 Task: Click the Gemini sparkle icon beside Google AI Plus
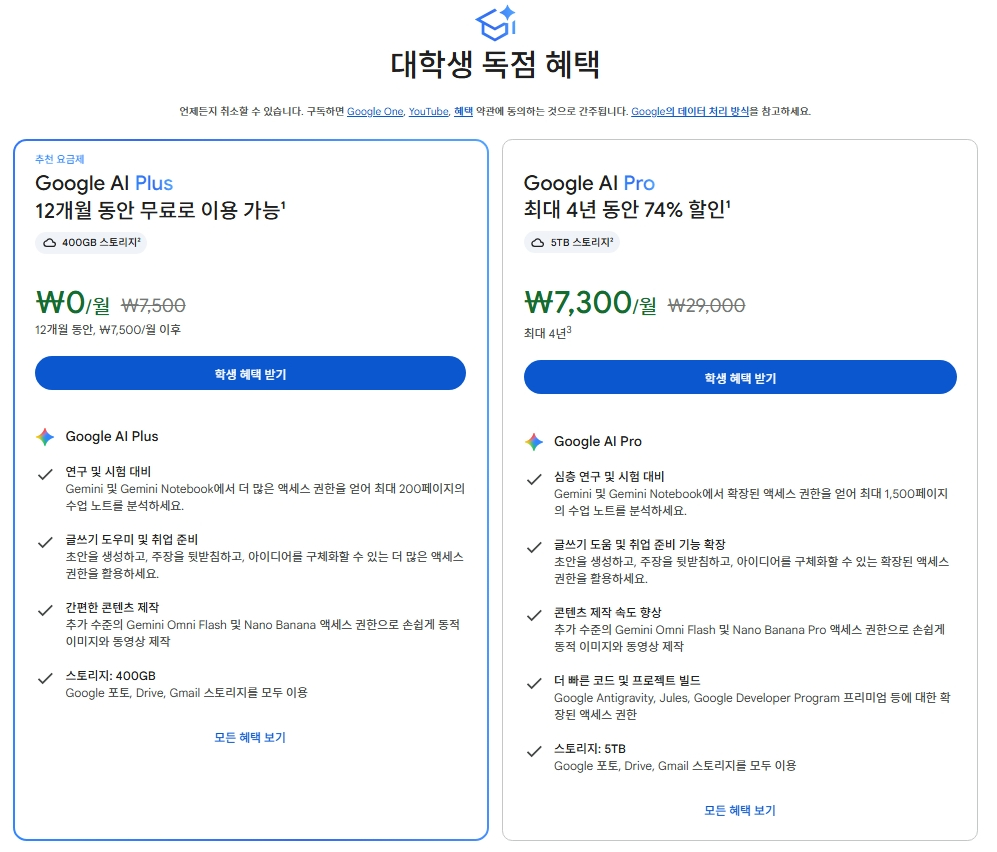coord(45,437)
